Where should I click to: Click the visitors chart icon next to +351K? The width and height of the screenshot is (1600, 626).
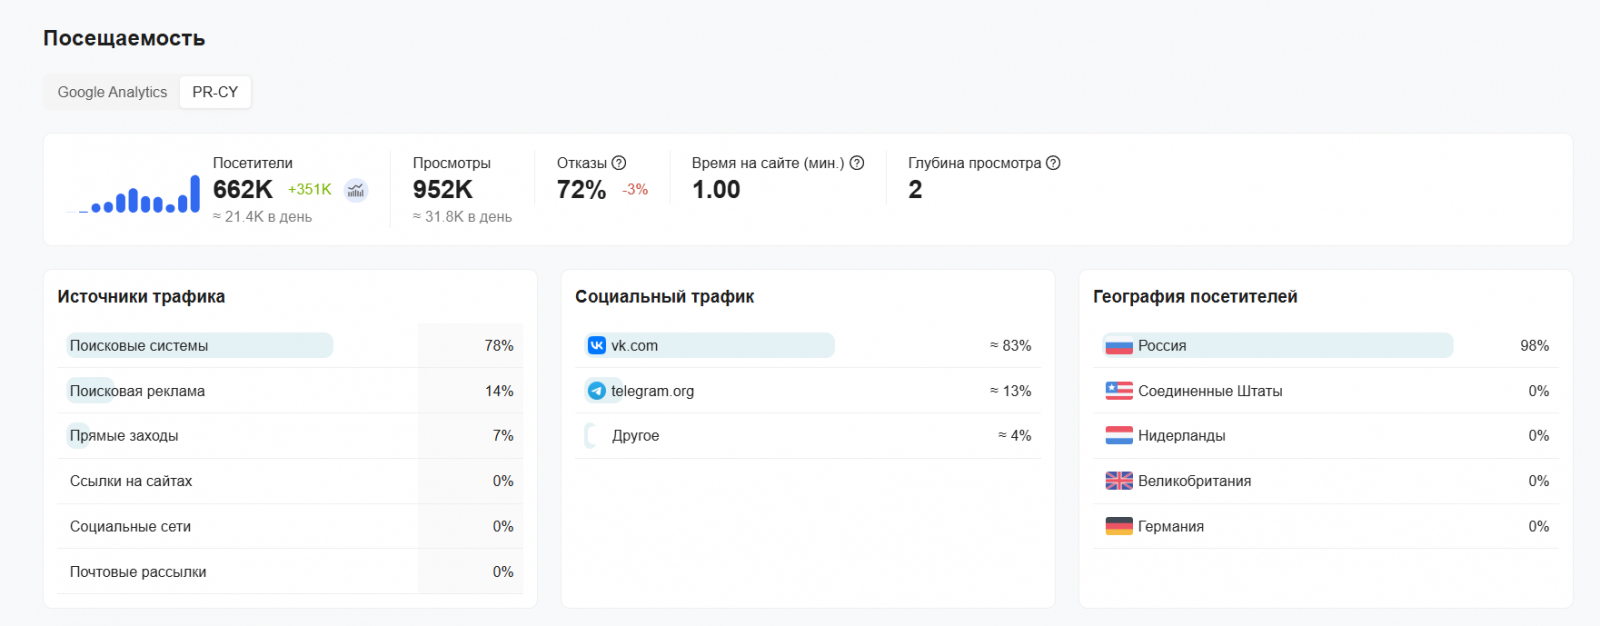click(x=356, y=190)
